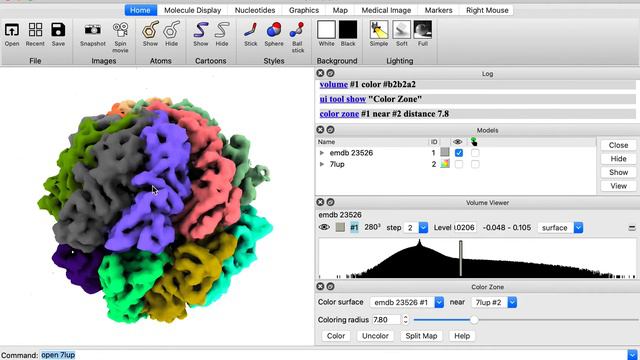Close the Color Zone panel

320,287
